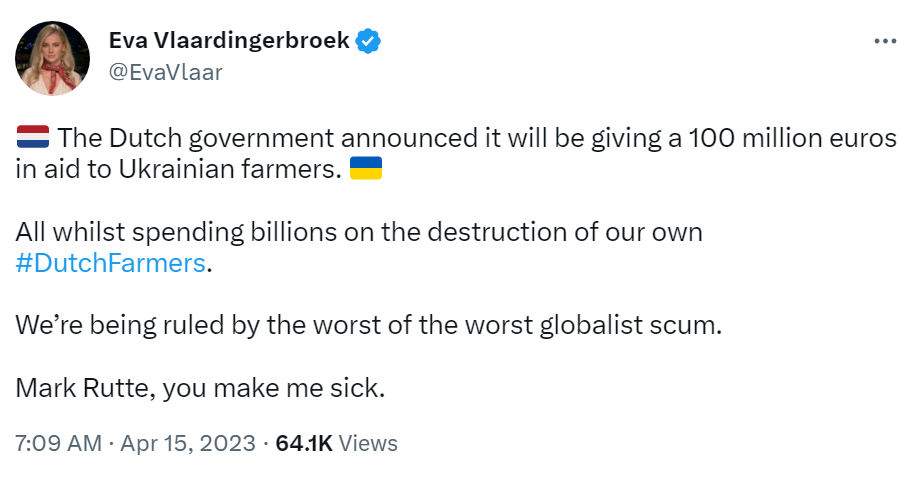
Task: Click the @EvaVlaar handle
Action: coord(165,71)
